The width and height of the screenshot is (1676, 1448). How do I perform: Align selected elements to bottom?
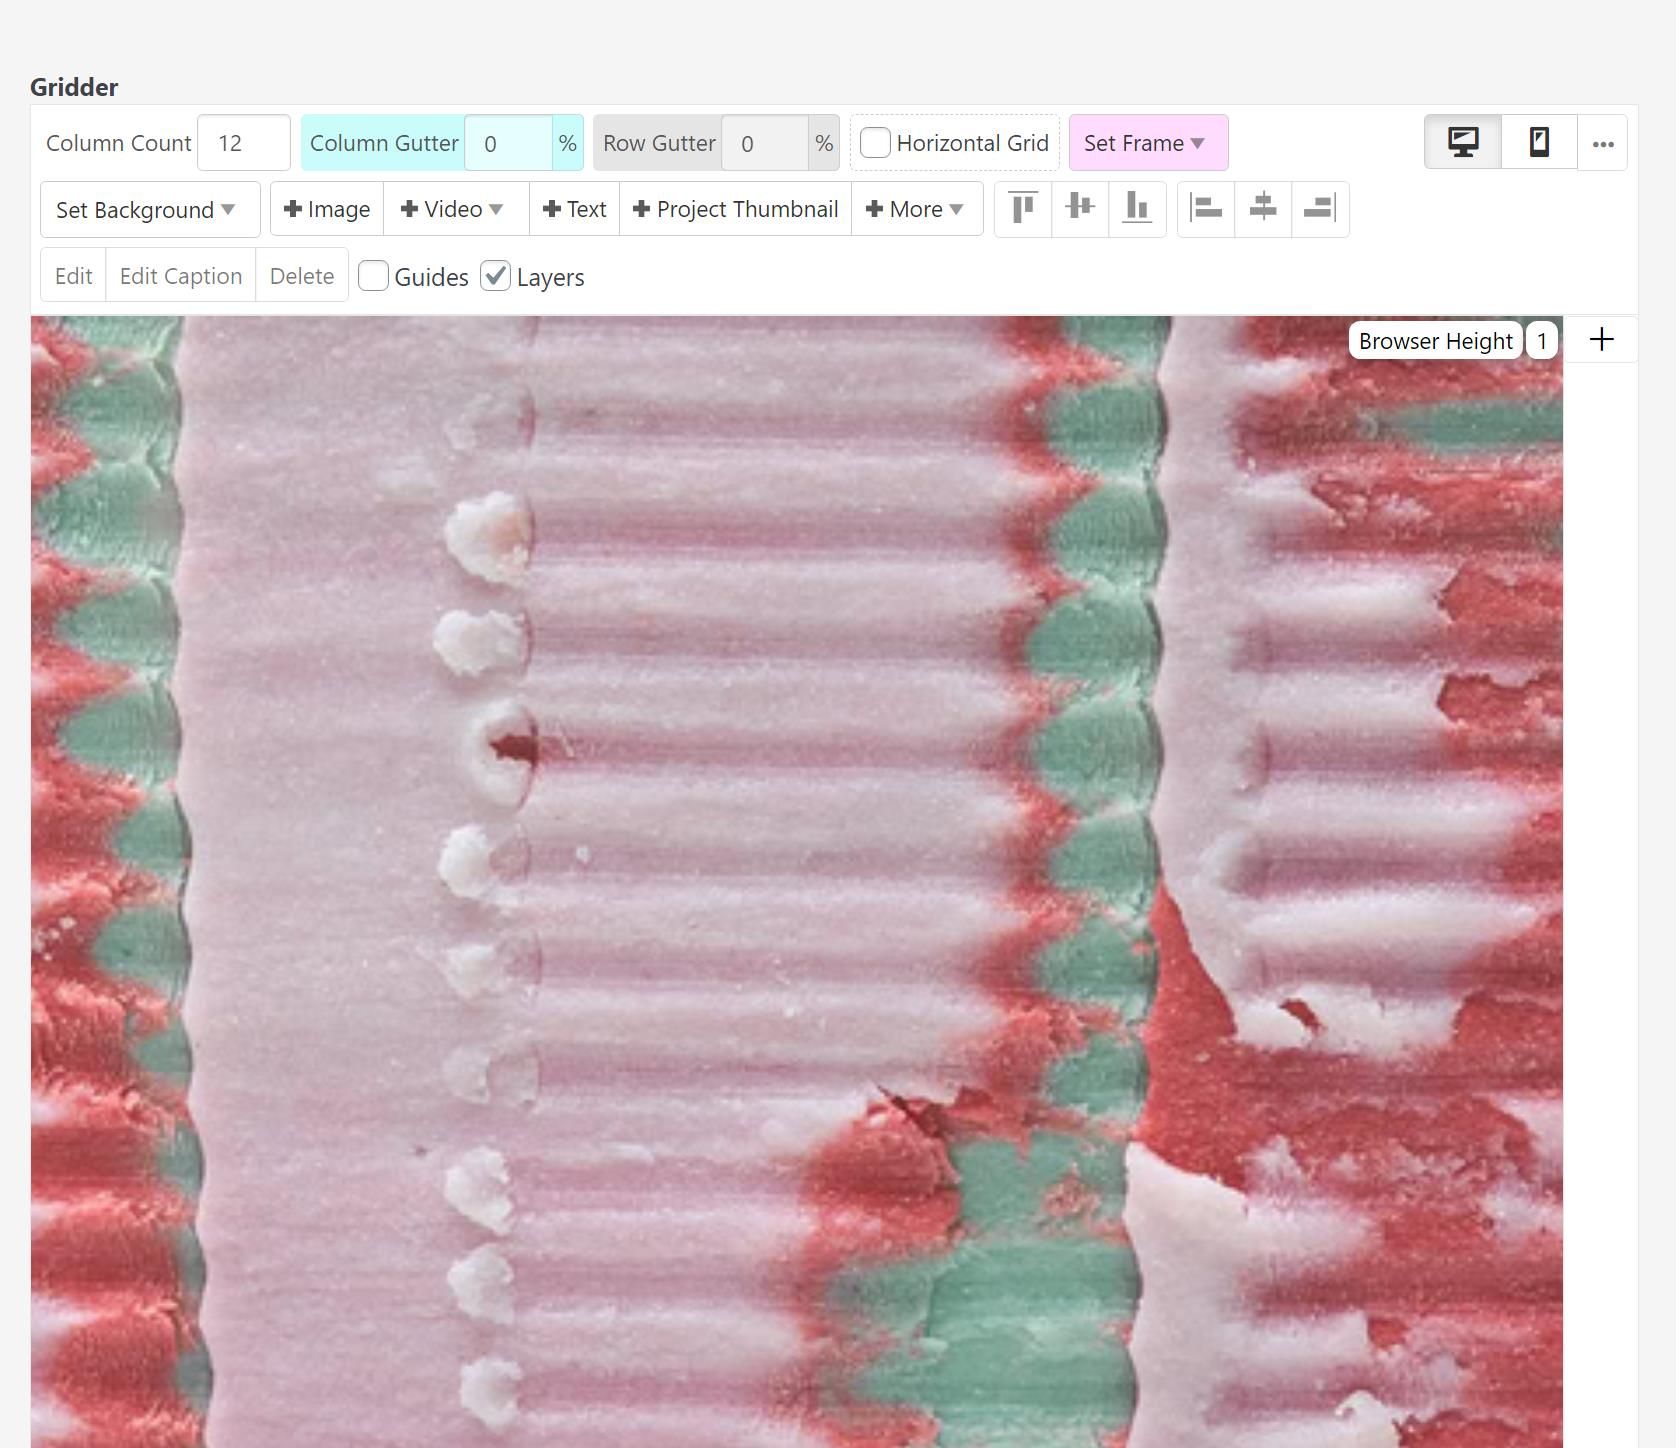[1137, 209]
